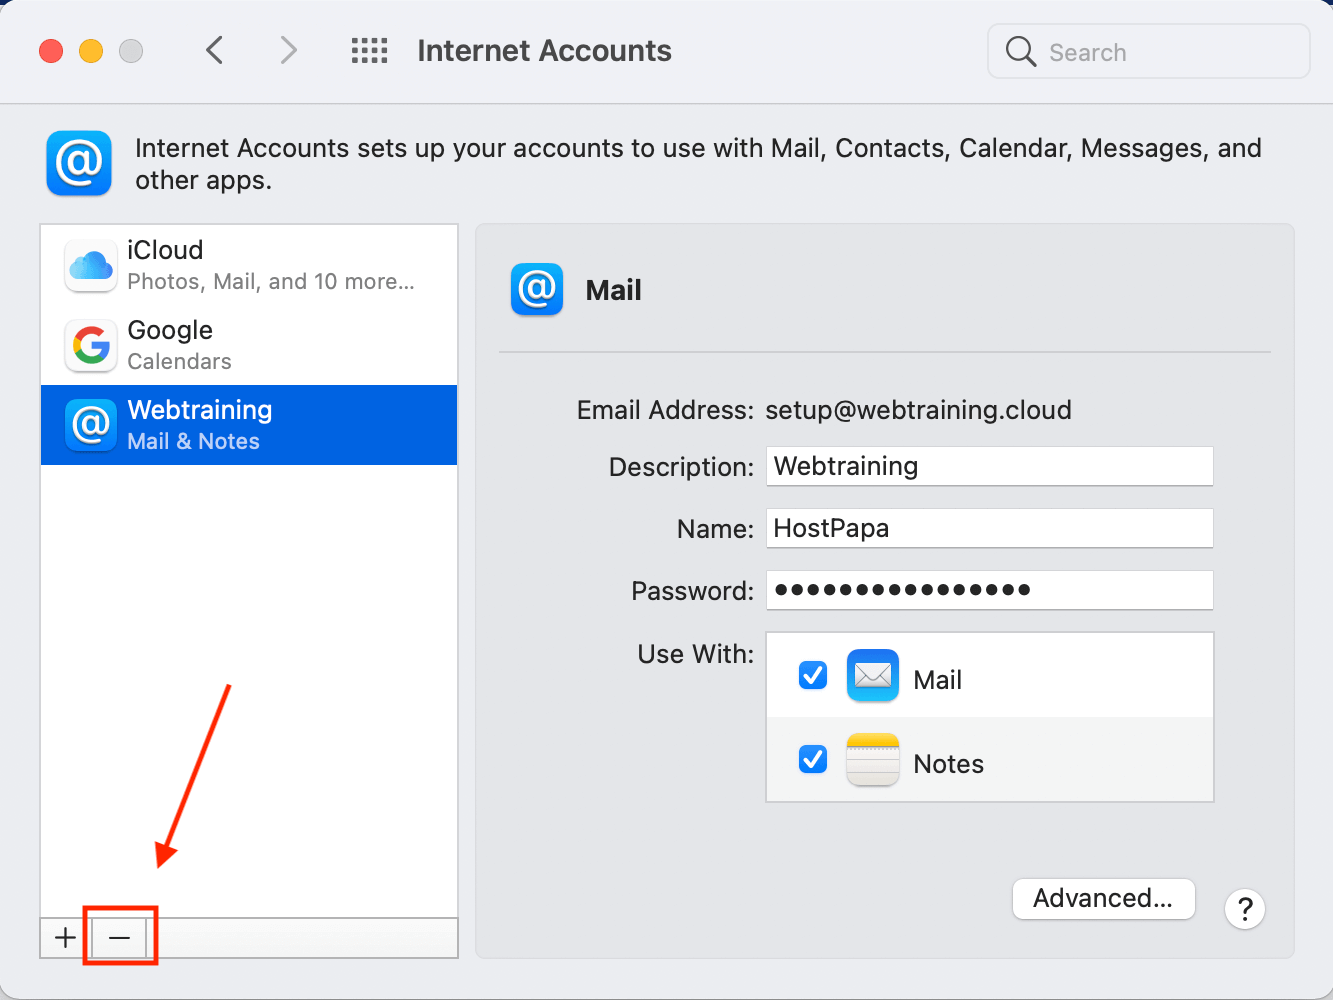Click the forward navigation chevron
Screen dimensions: 1333x1000
[x=288, y=50]
